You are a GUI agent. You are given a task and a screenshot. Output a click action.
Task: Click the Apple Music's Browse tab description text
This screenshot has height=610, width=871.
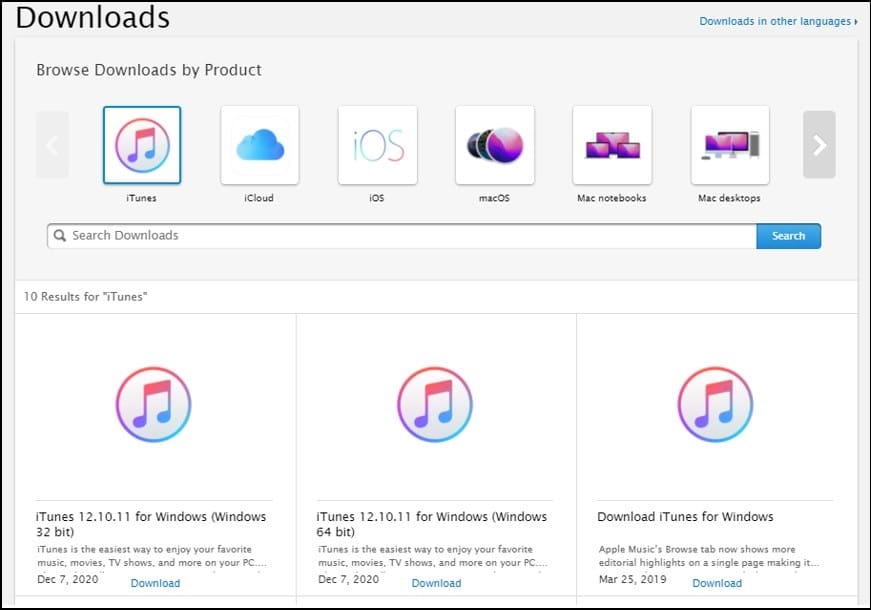point(709,556)
